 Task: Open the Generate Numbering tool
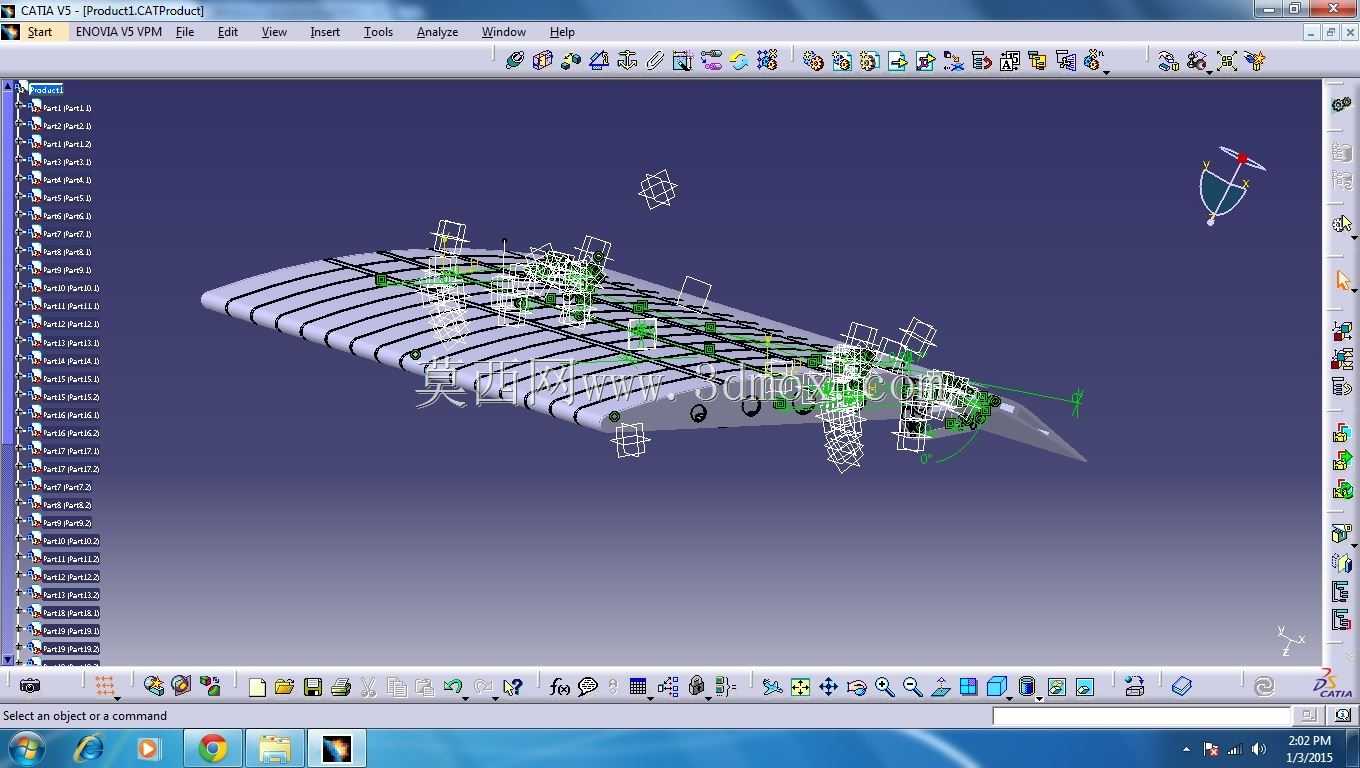[1009, 61]
